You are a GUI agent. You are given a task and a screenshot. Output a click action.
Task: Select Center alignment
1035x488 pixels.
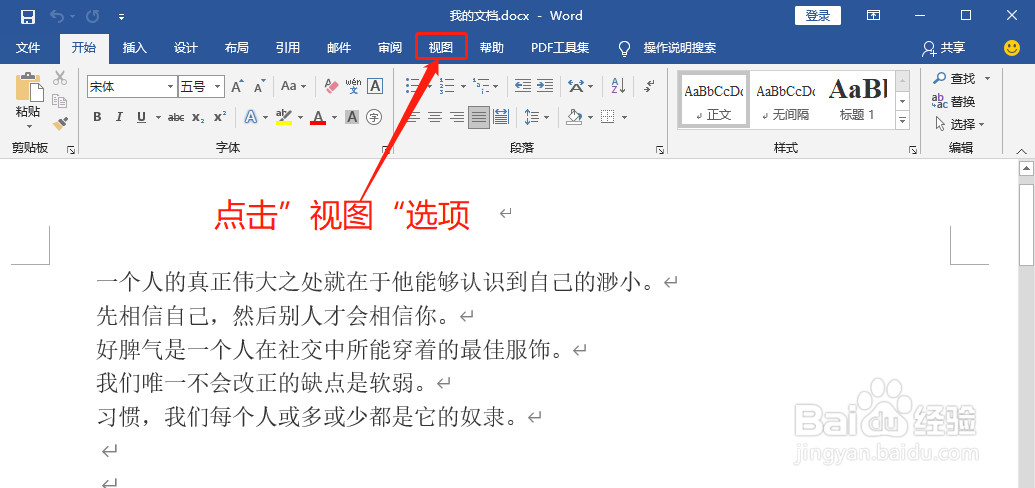(434, 117)
